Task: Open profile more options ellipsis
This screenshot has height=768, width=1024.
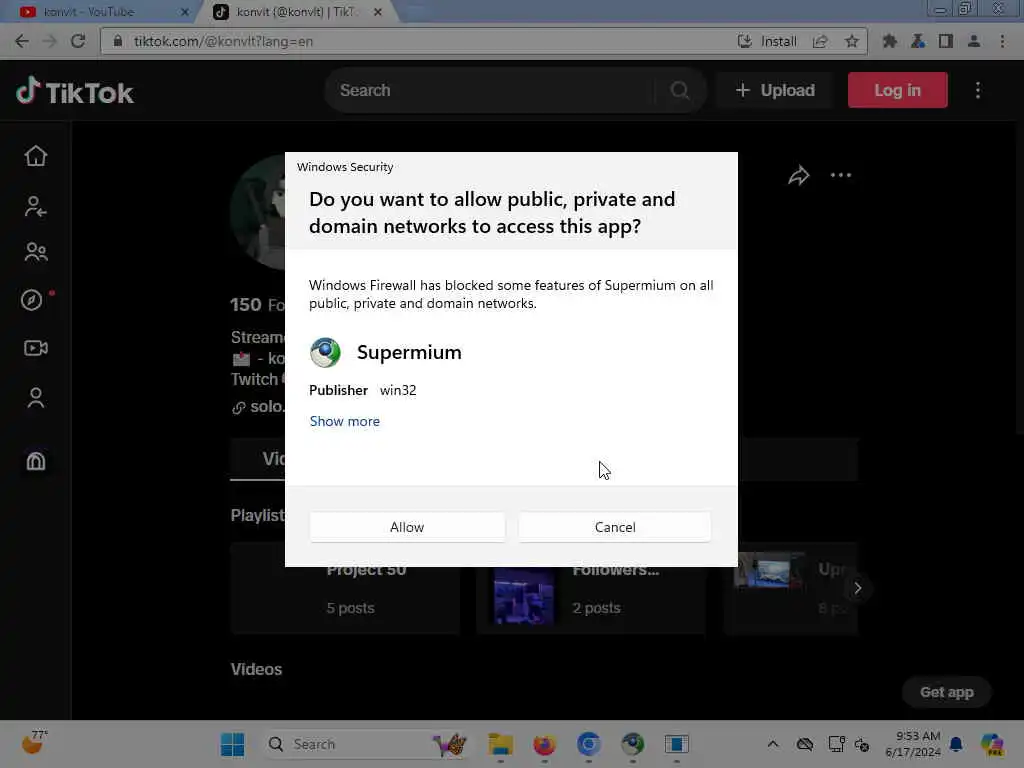Action: tap(840, 175)
